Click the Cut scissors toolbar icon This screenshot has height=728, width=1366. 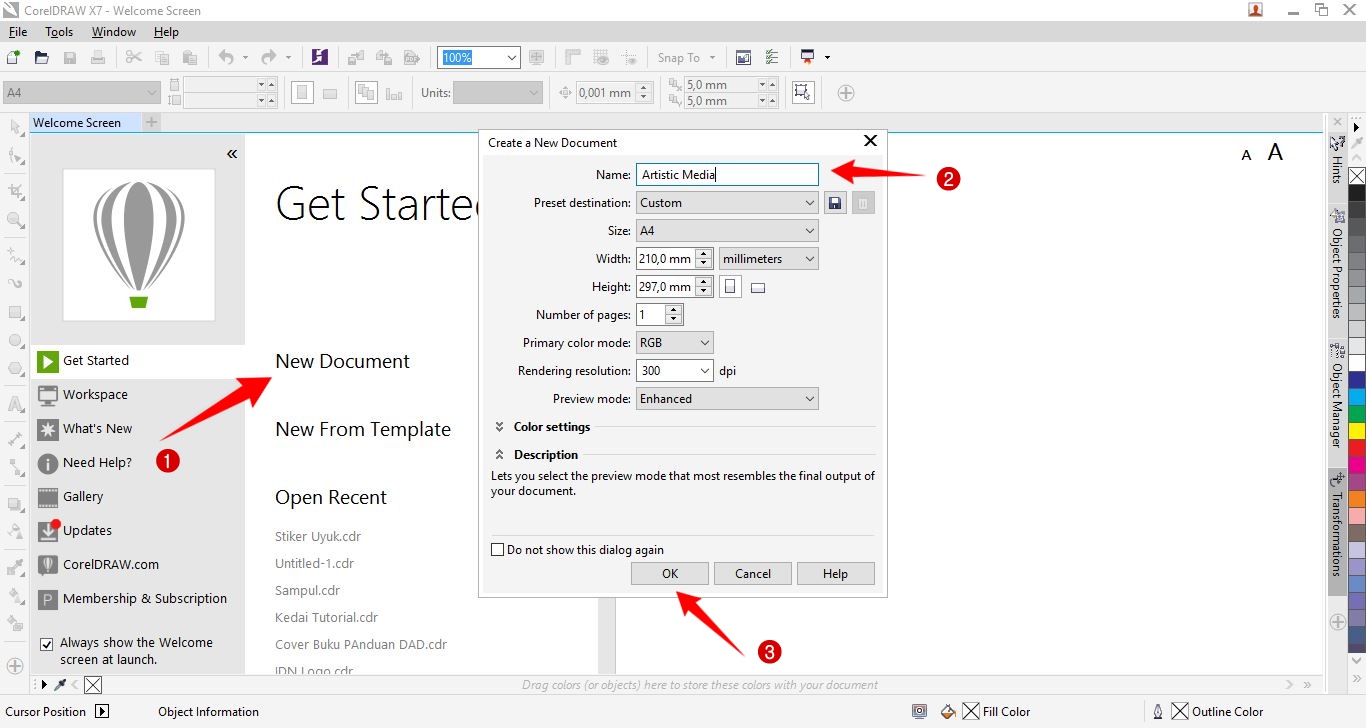132,57
